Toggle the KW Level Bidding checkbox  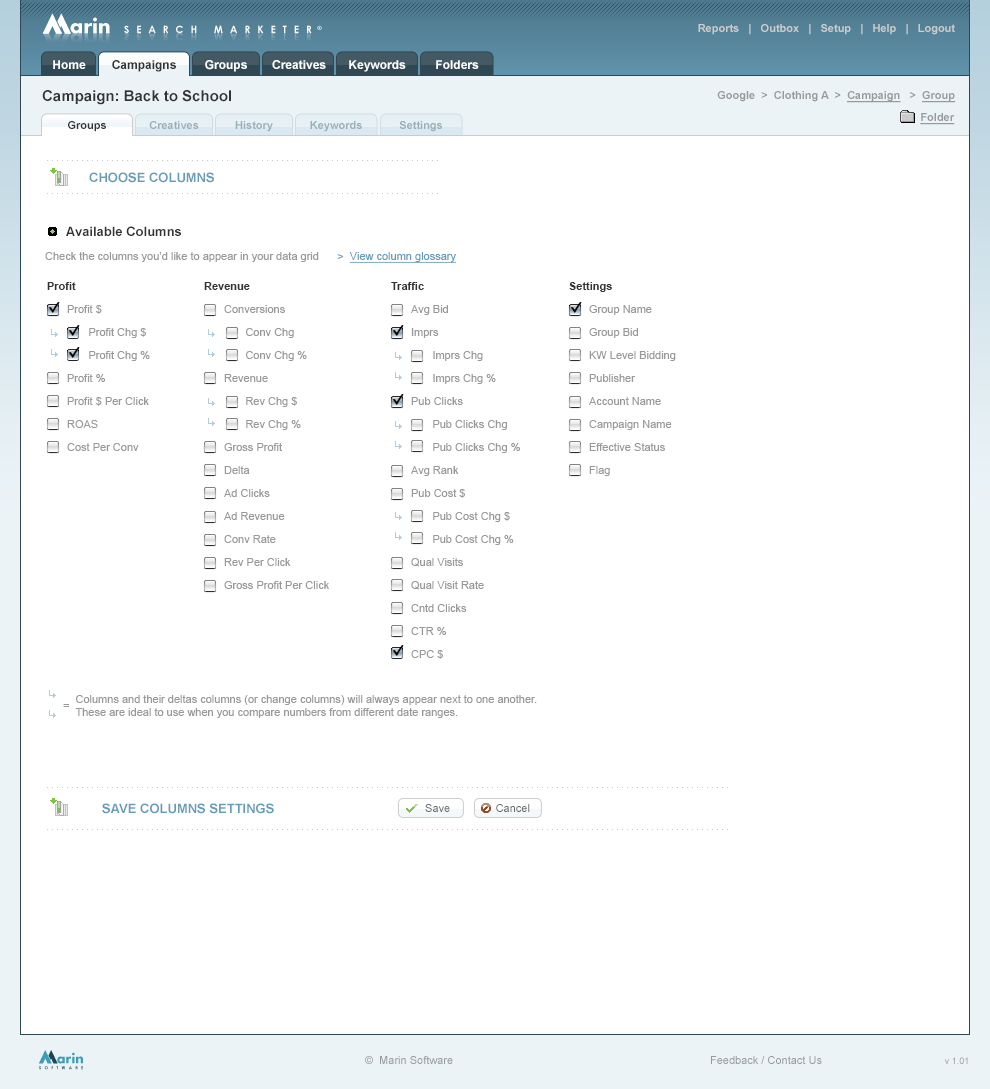pyautogui.click(x=575, y=356)
